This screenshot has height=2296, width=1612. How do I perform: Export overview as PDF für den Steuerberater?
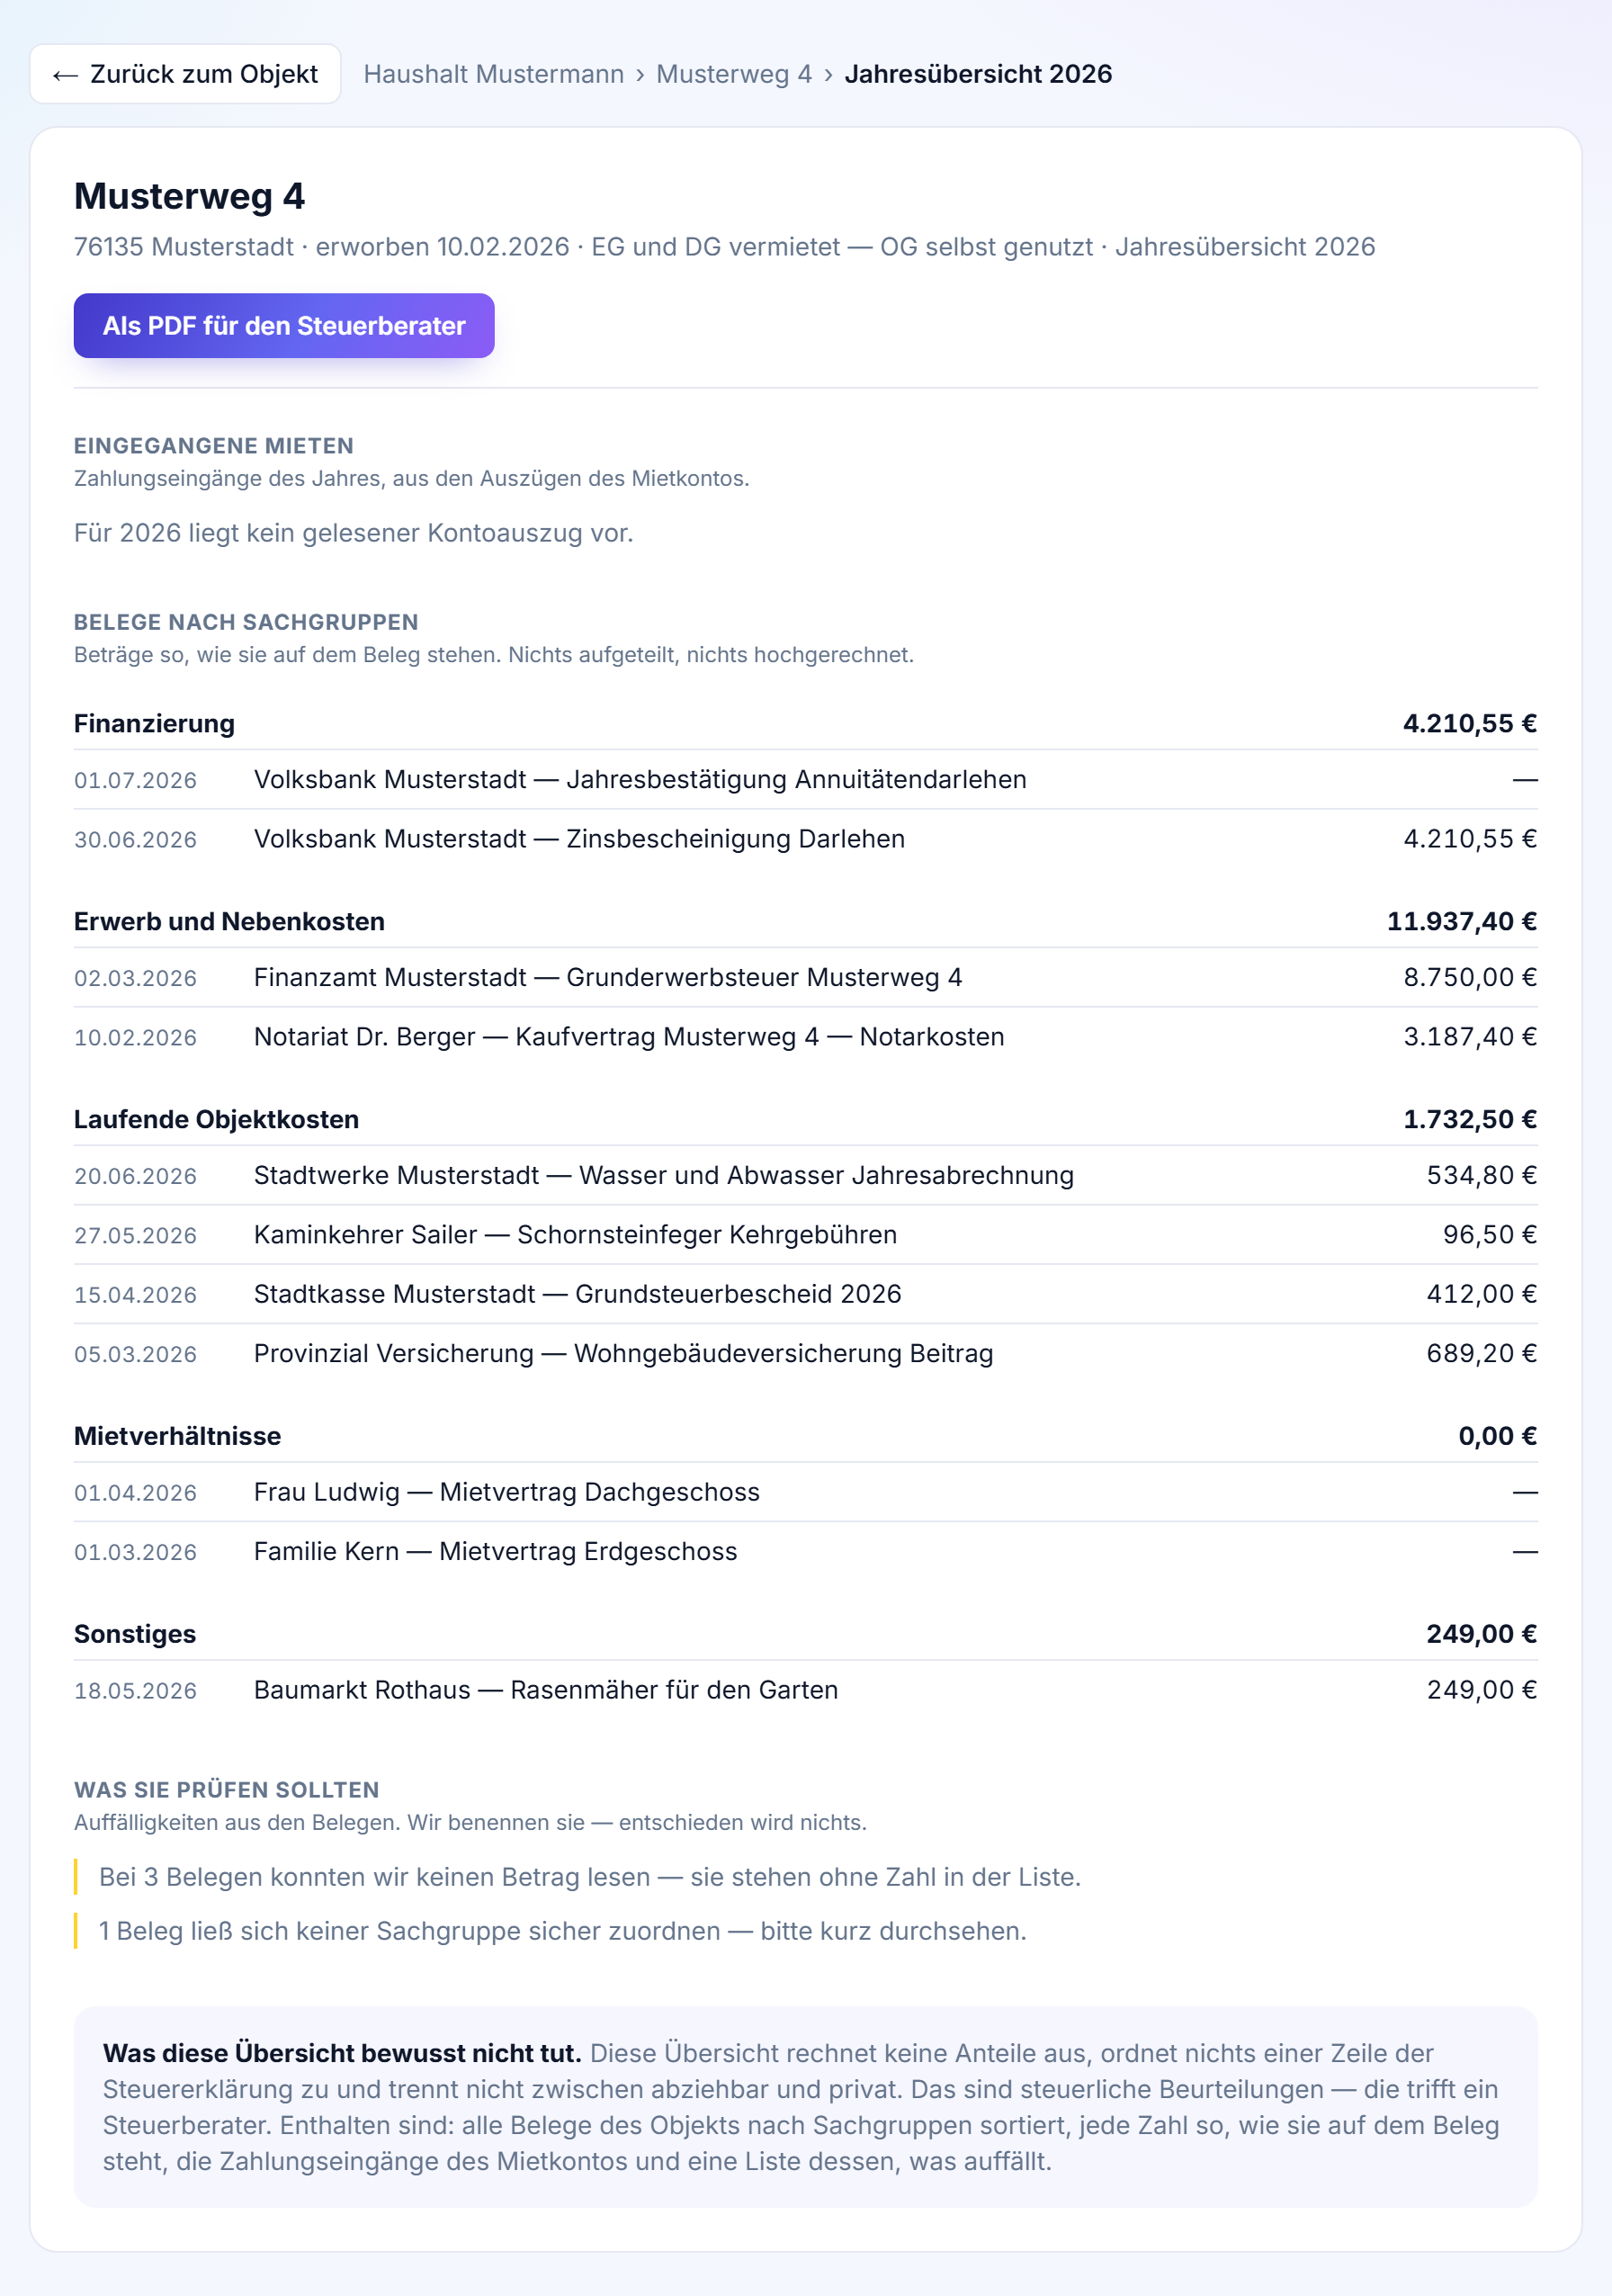click(284, 325)
